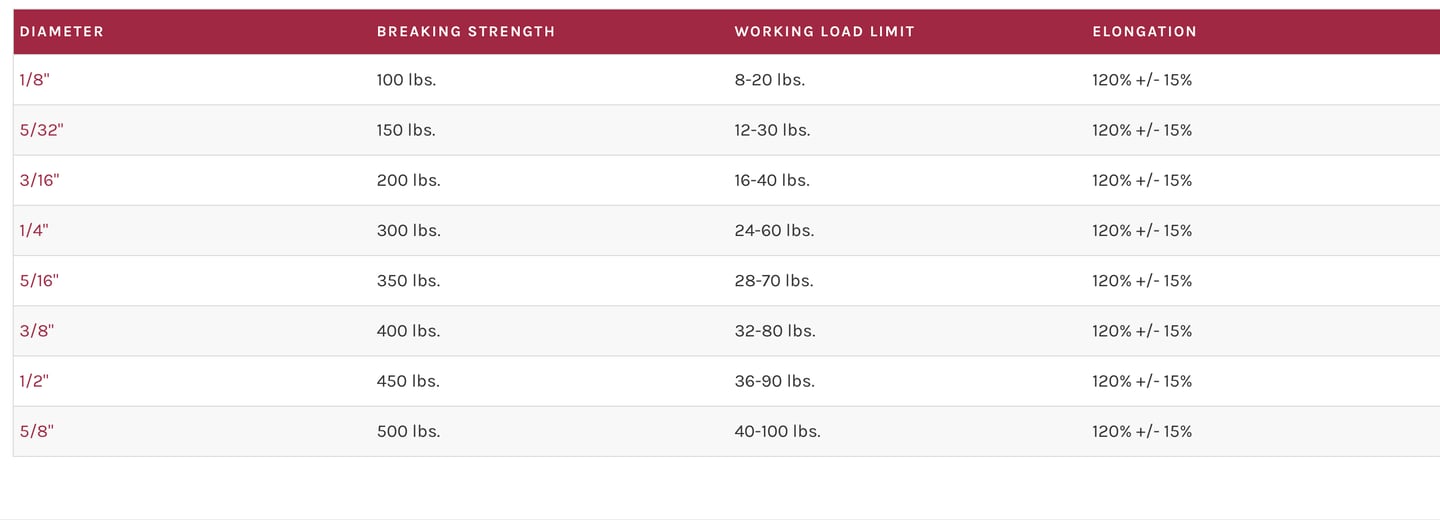Select the 100 lbs. breaking strength cell
Screen dimensions: 1440x520
pyautogui.click(x=407, y=80)
